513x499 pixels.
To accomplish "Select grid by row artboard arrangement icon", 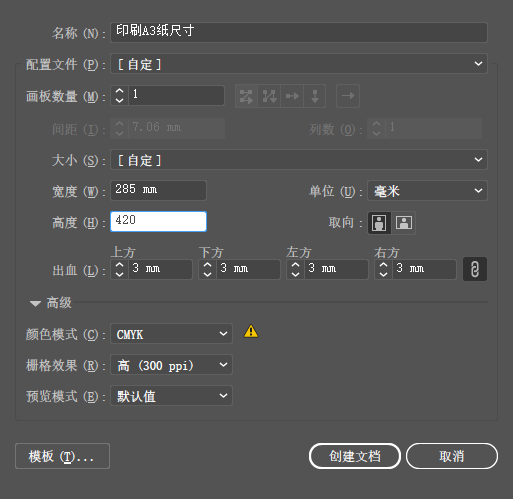I will pos(246,96).
